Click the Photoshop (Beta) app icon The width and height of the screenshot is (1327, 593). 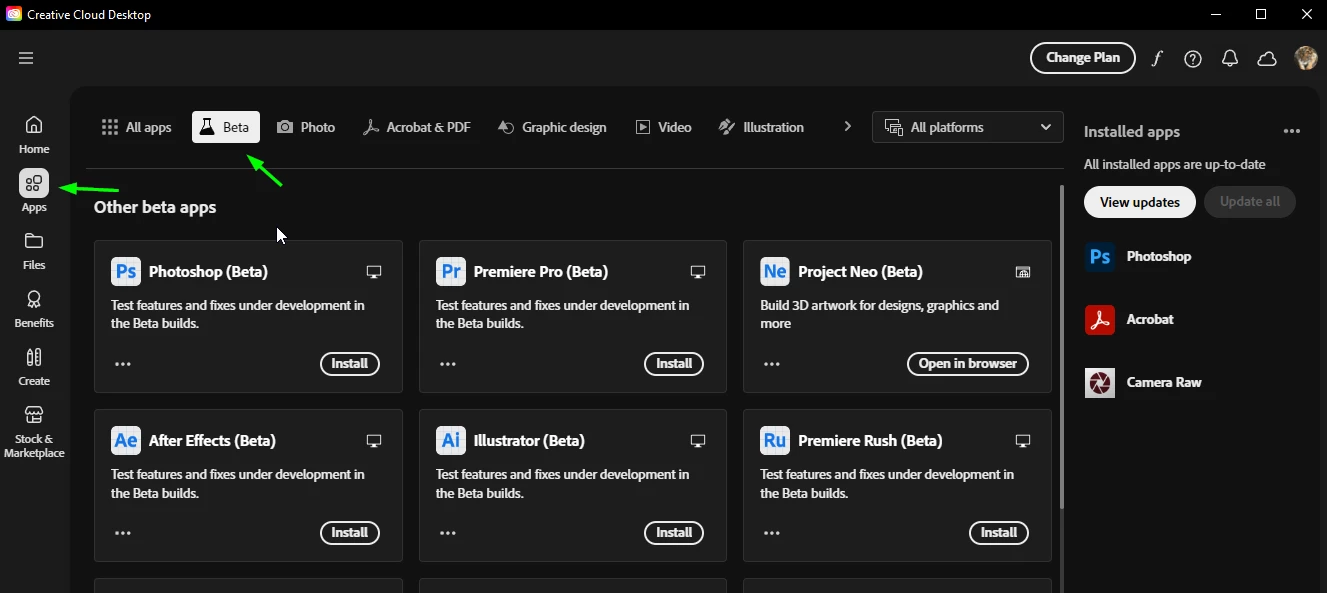pos(126,271)
